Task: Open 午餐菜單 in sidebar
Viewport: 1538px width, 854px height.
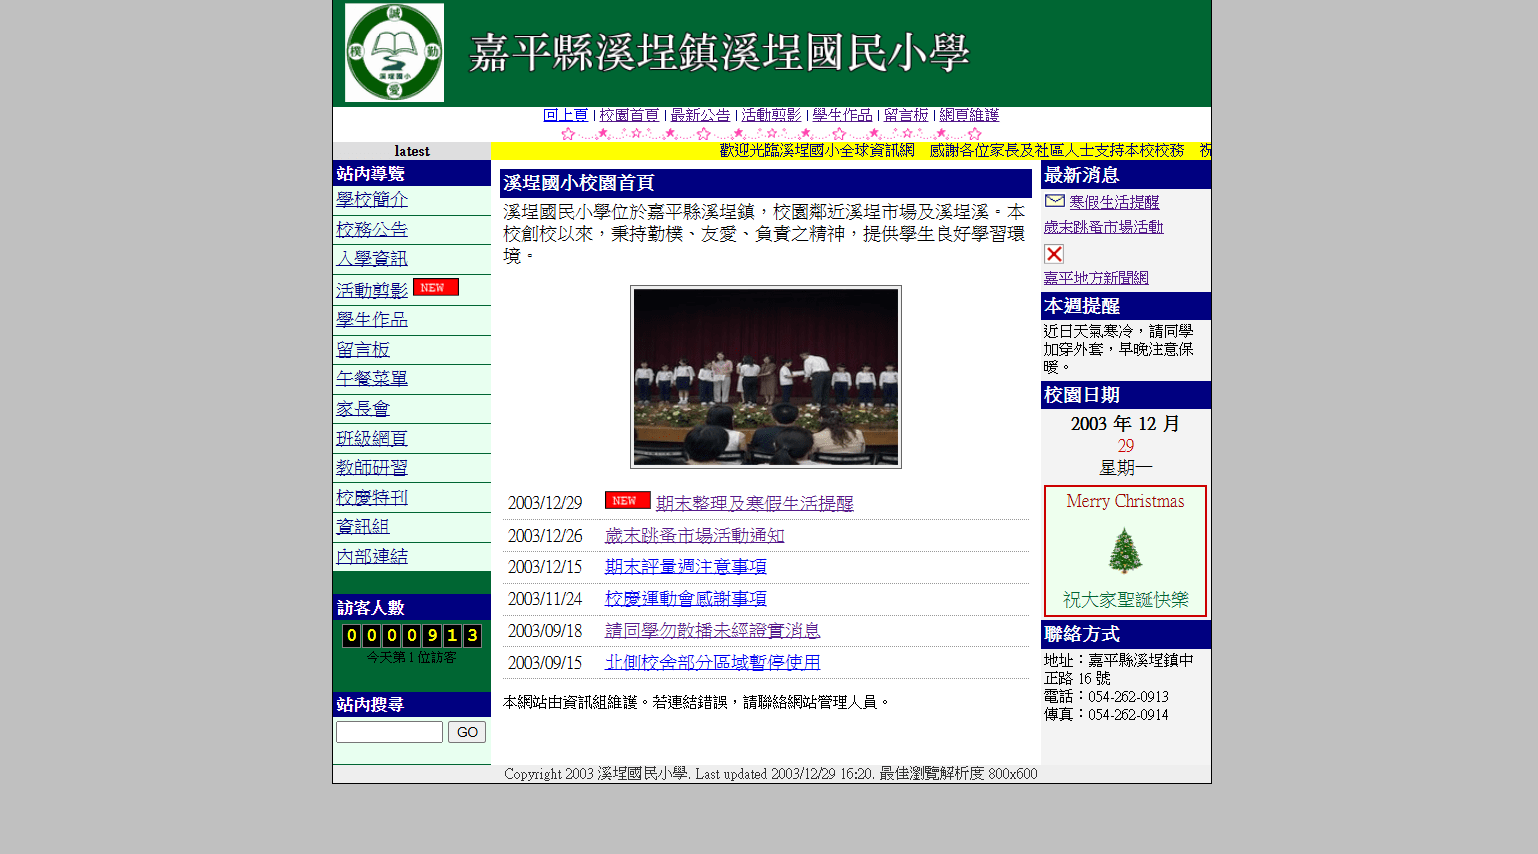Action: tap(372, 379)
